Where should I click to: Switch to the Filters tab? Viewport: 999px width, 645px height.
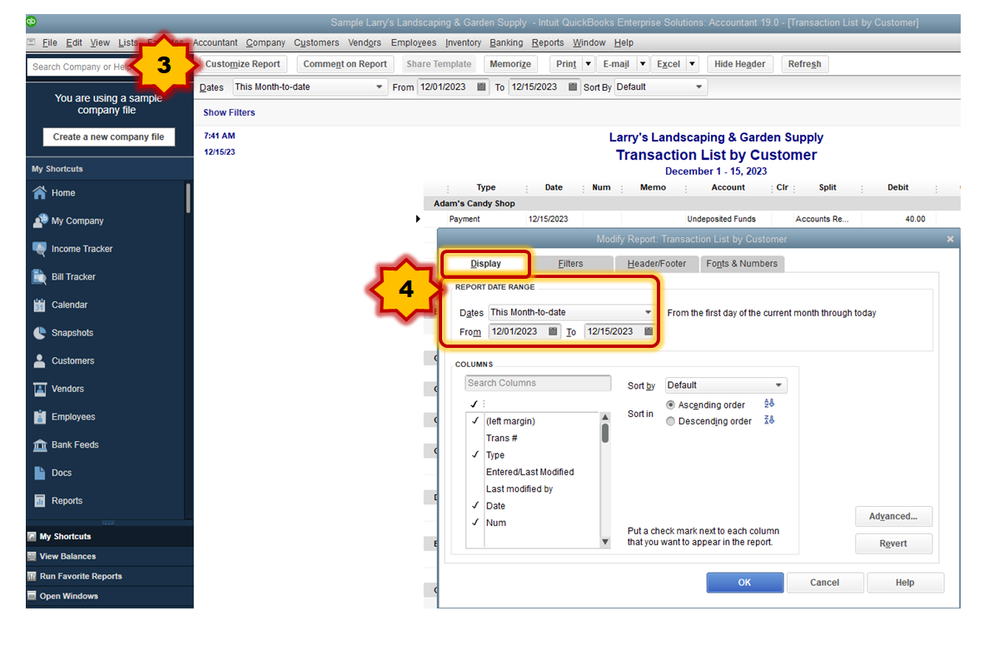coord(570,263)
